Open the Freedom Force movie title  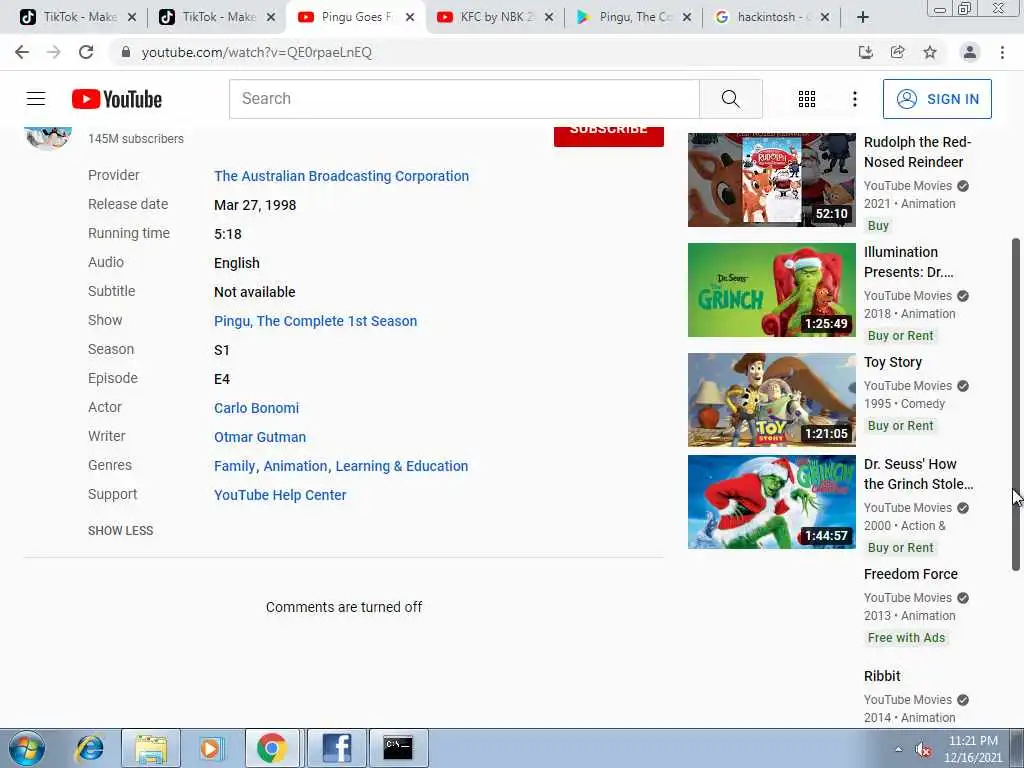tap(910, 574)
